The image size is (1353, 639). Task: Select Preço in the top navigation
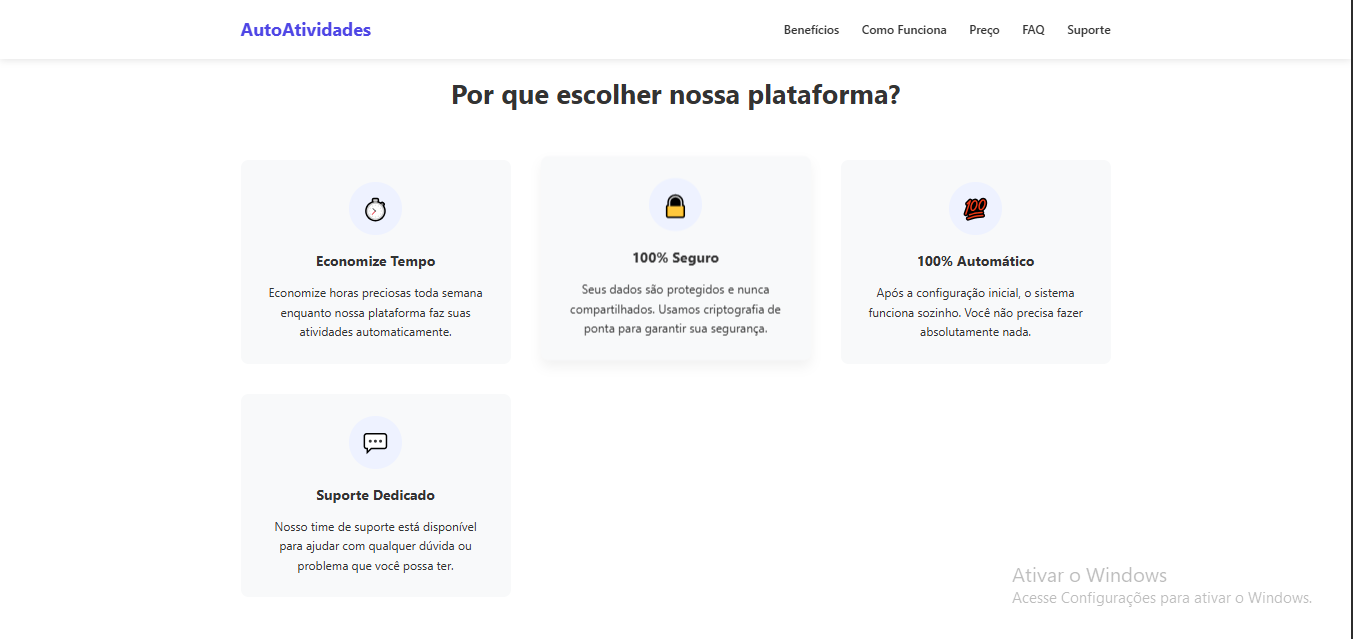point(984,30)
